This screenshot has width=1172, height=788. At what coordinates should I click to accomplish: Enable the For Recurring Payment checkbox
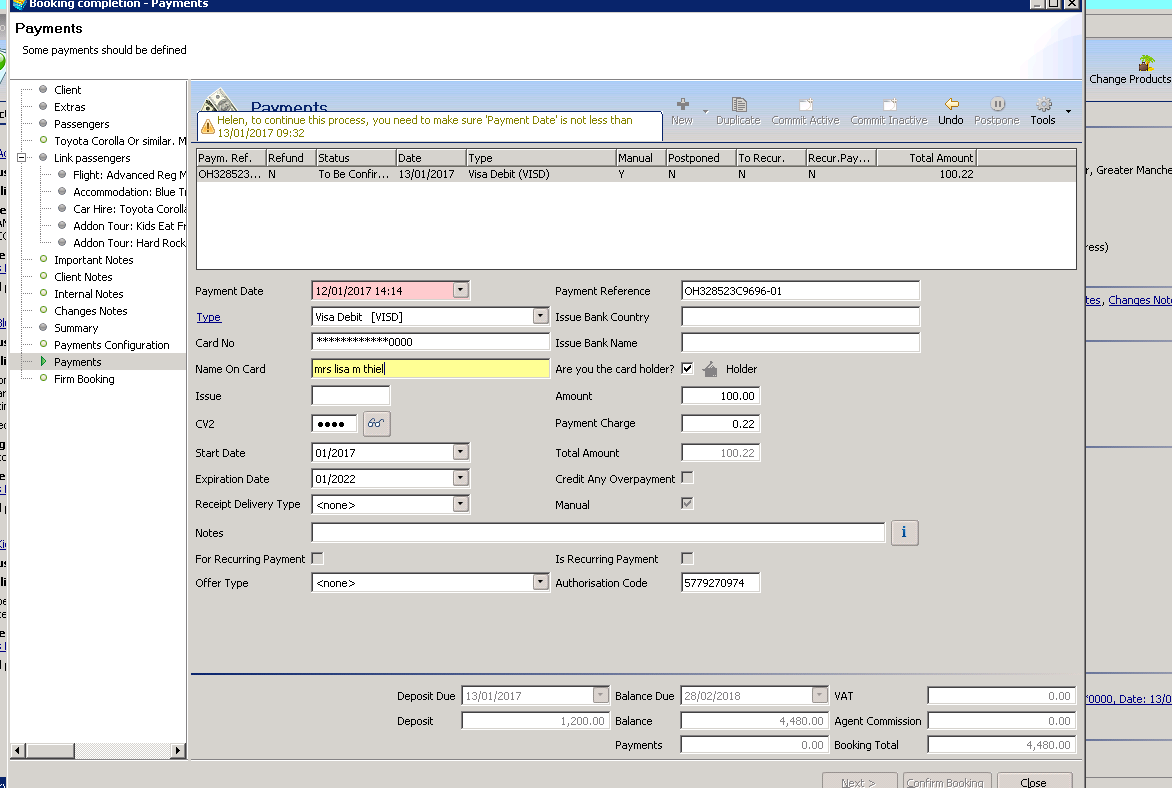click(x=318, y=559)
